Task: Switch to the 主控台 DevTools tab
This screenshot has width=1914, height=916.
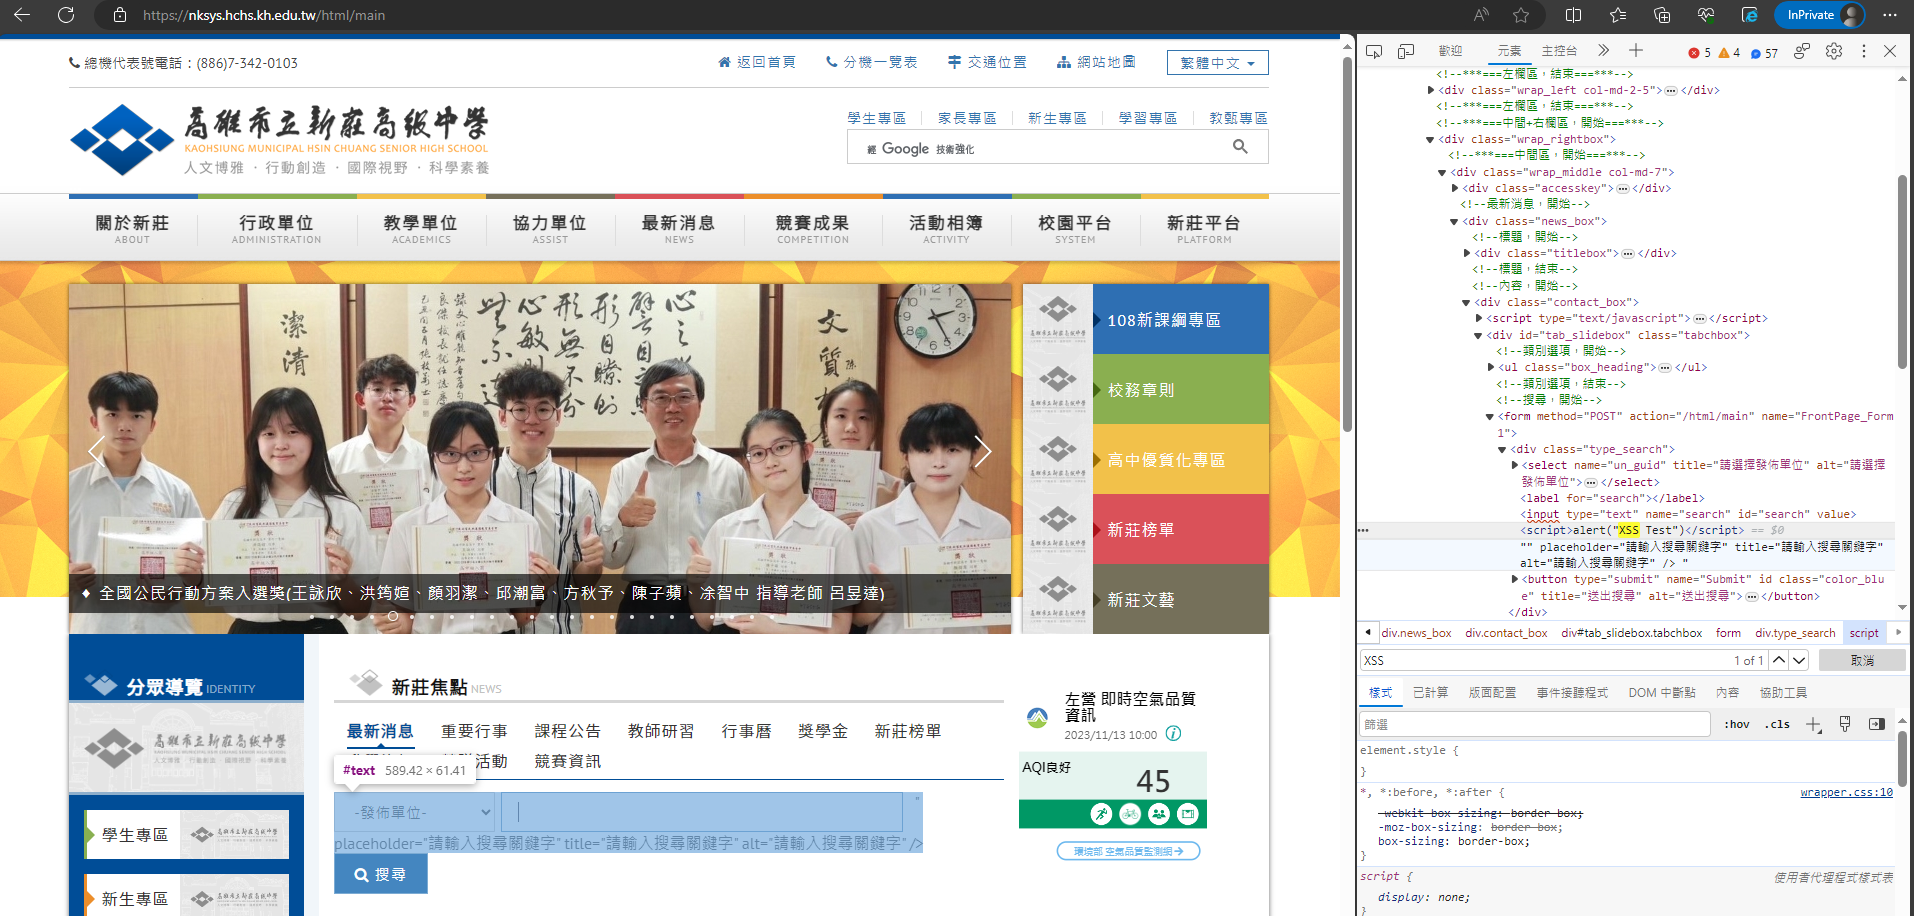Action: [x=1559, y=51]
